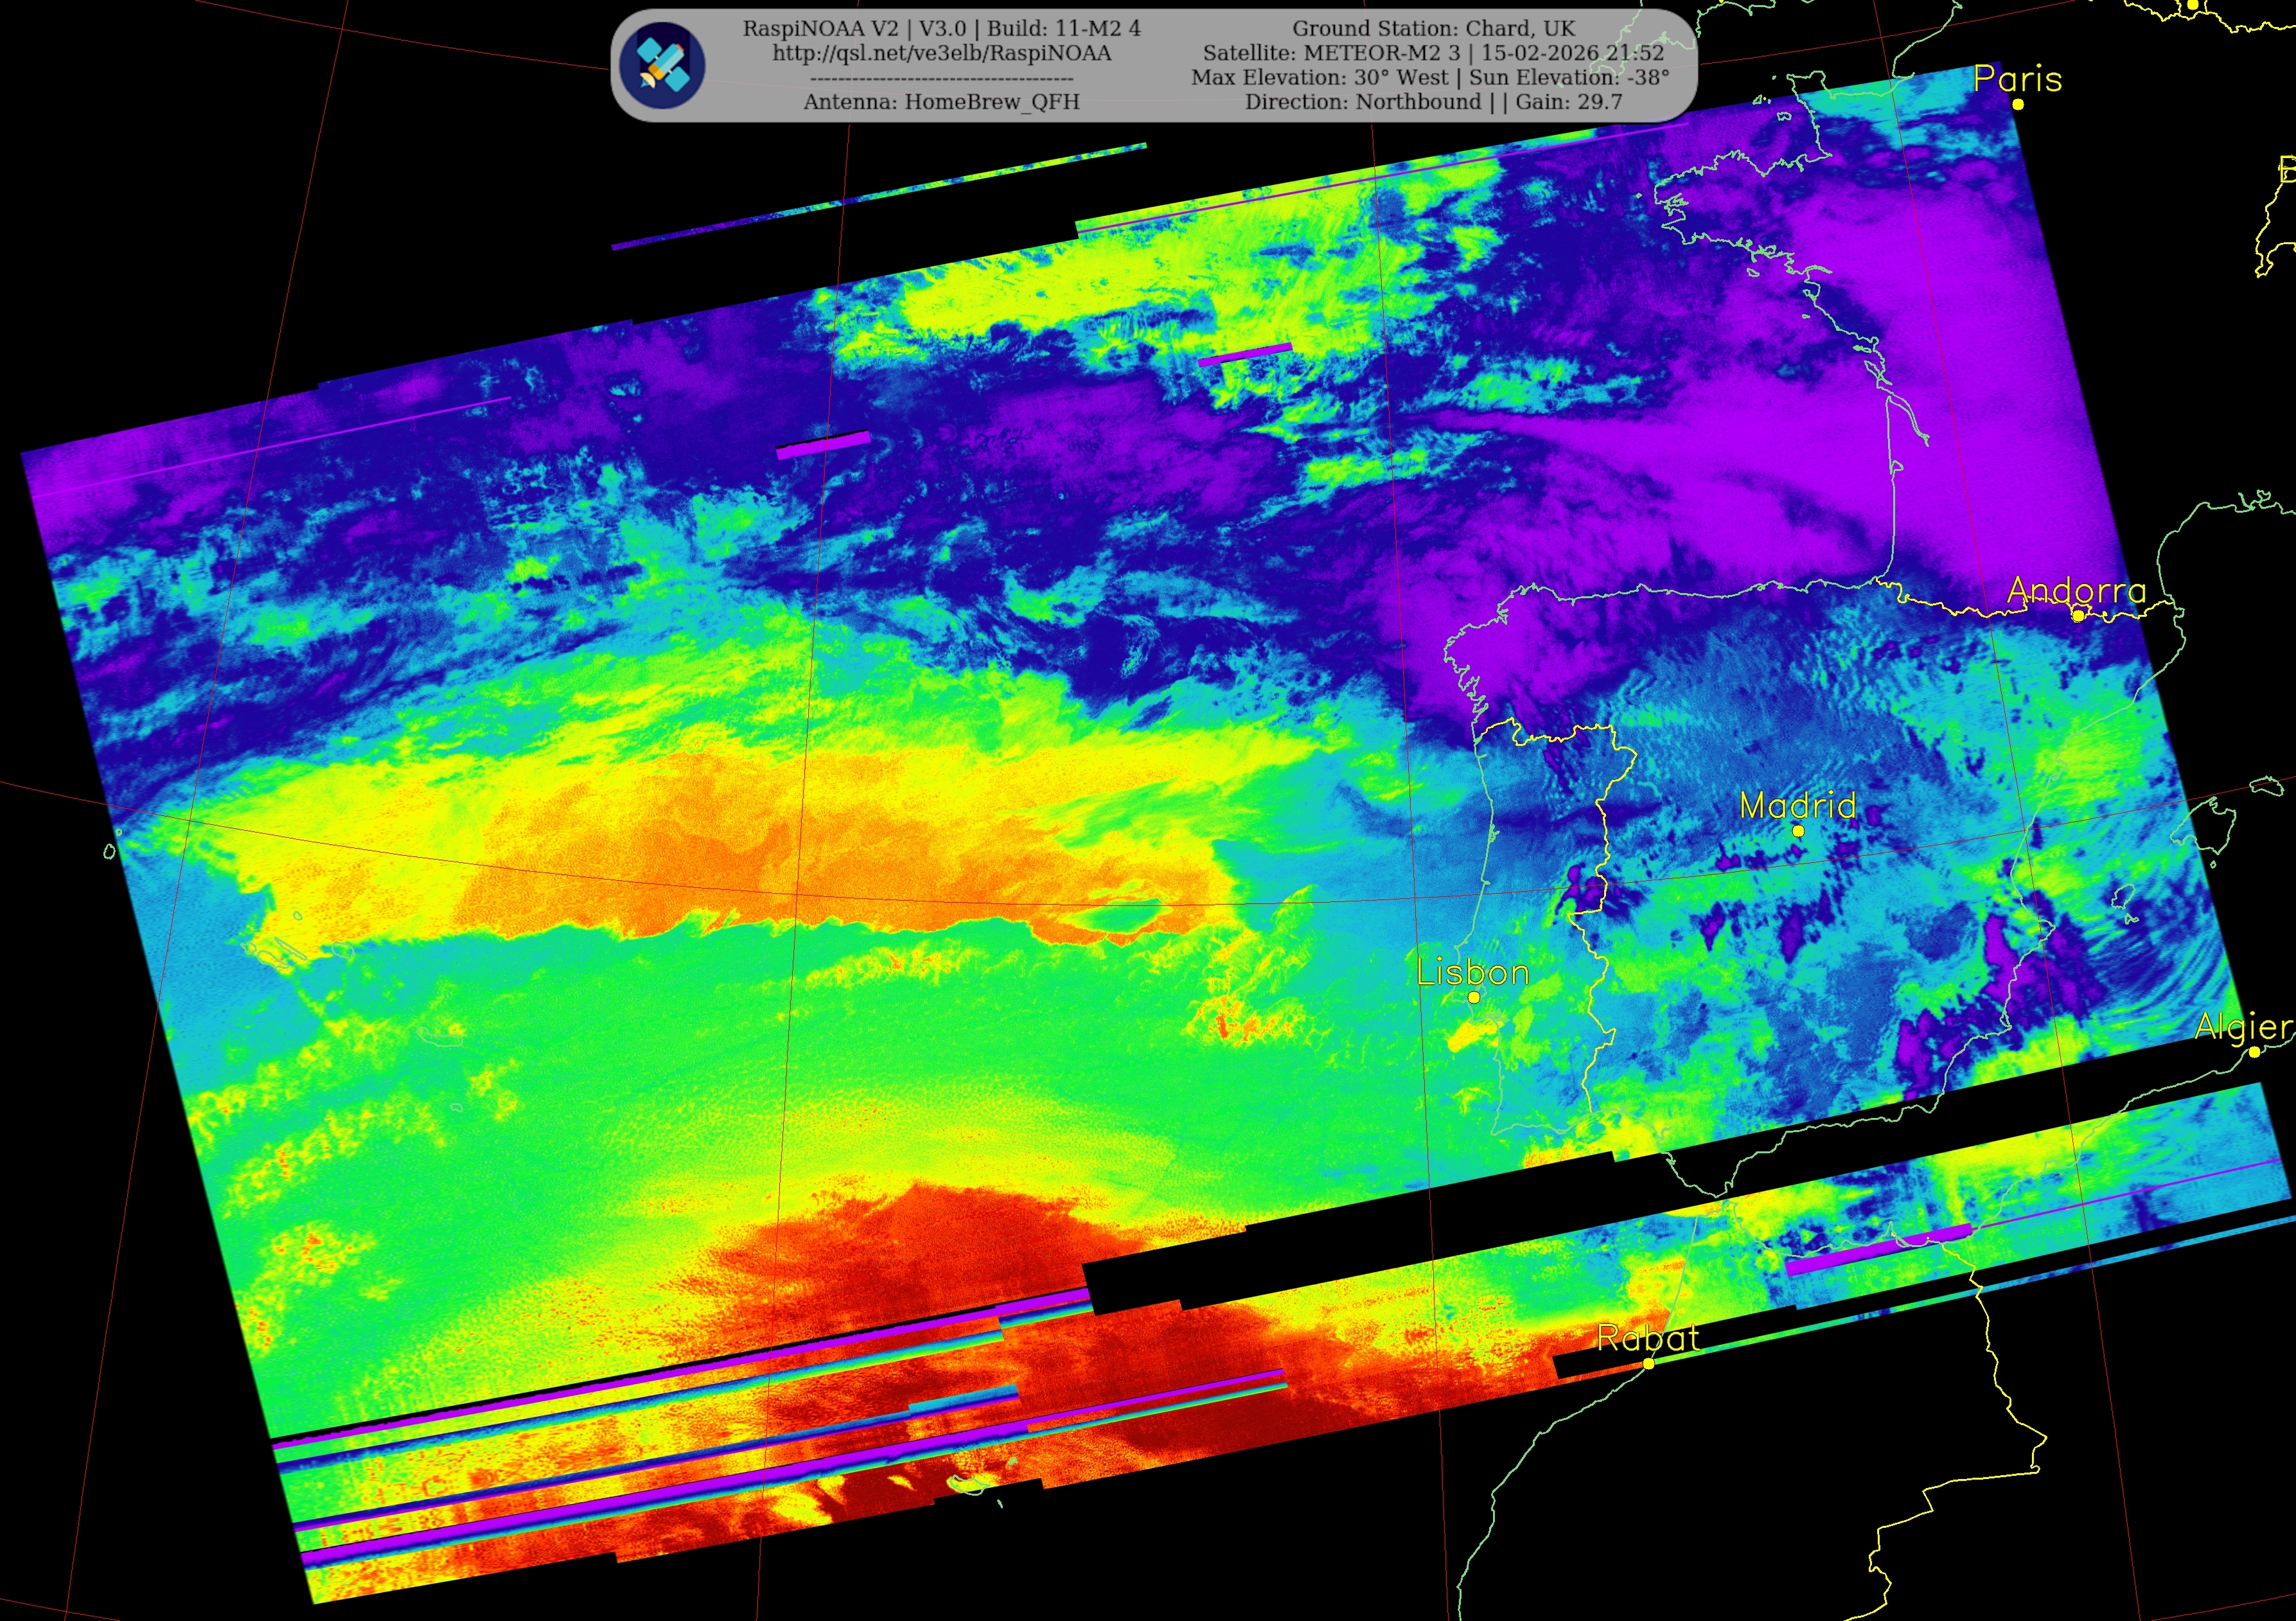Click the yellow Madrid city marker dot
Image resolution: width=2296 pixels, height=1621 pixels.
[1798, 830]
